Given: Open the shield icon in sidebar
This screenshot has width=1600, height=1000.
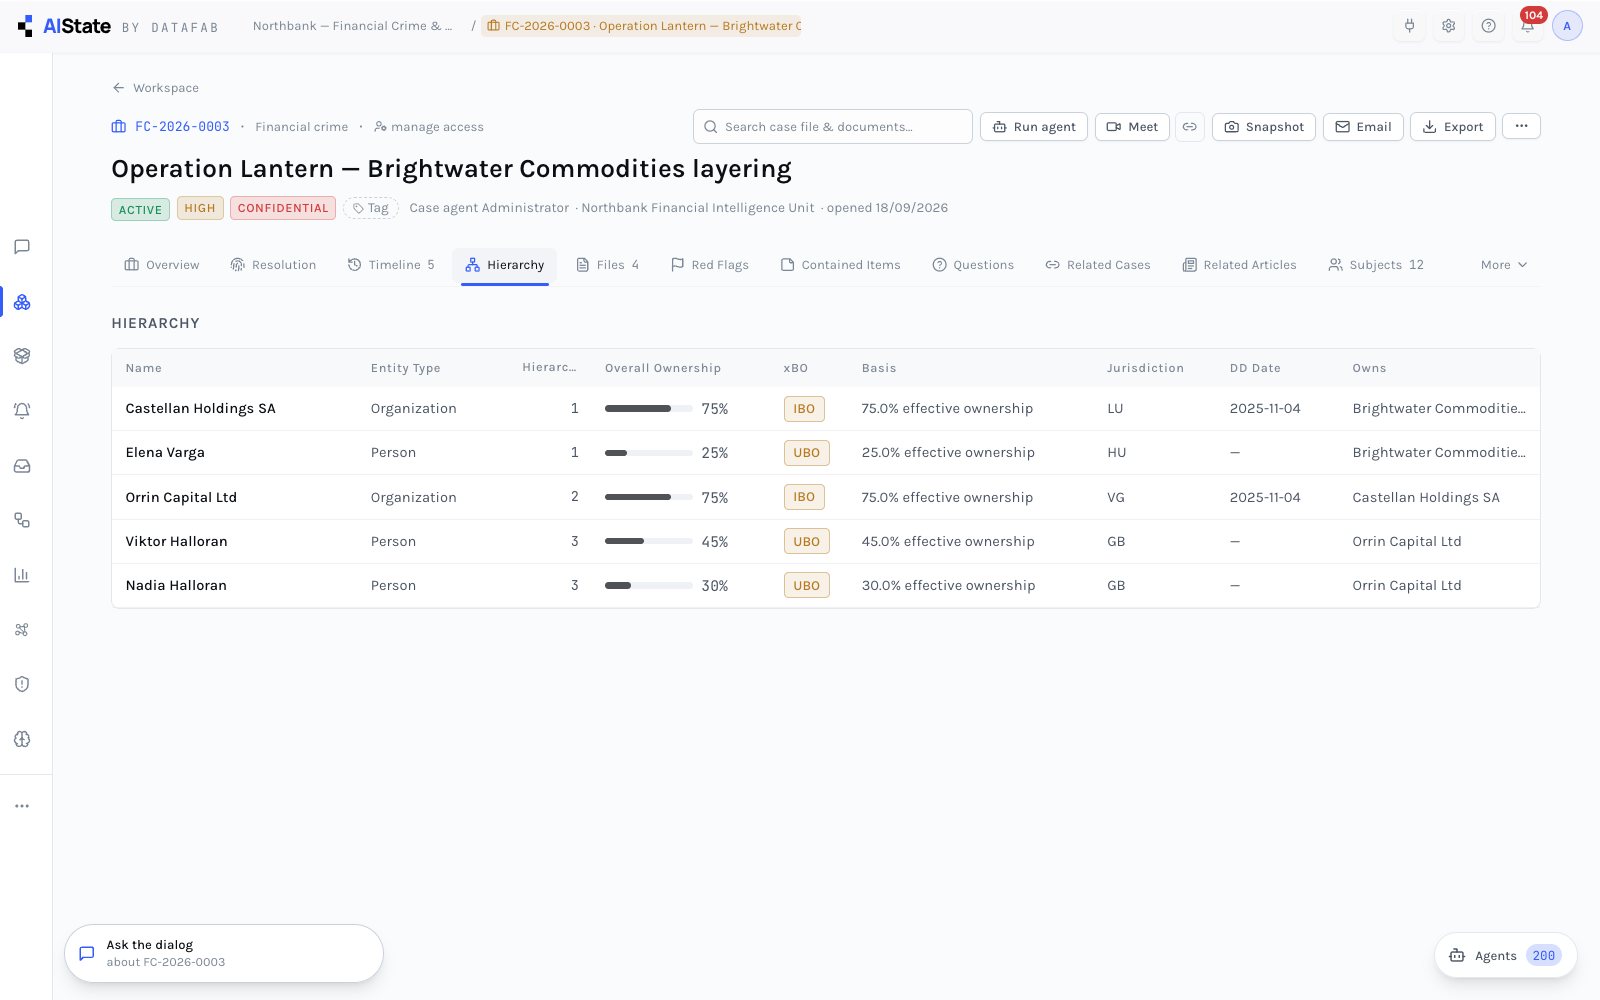Looking at the screenshot, I should tap(22, 684).
